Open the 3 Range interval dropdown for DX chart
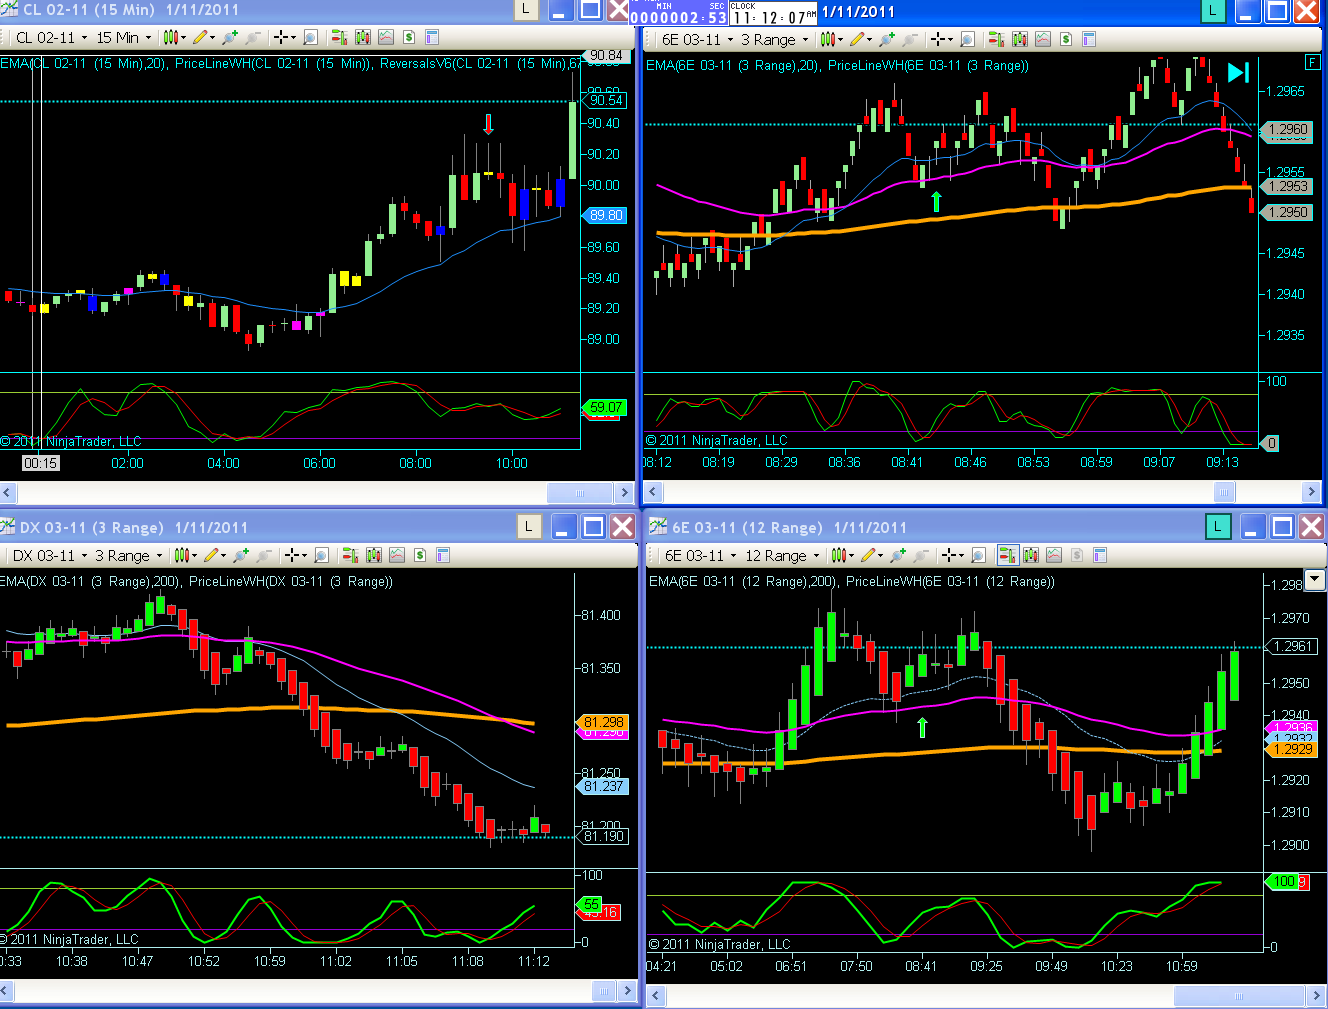Image resolution: width=1328 pixels, height=1009 pixels. pyautogui.click(x=128, y=556)
